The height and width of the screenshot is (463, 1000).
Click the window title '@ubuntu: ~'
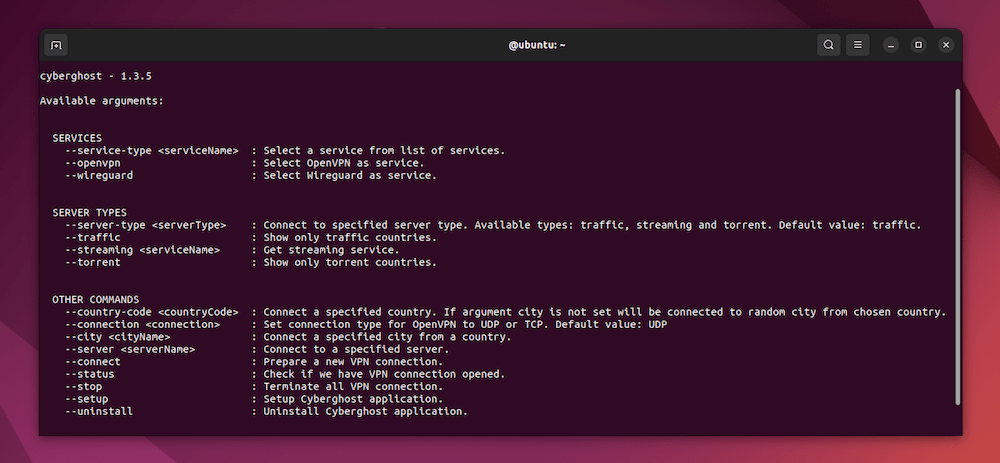coord(537,45)
